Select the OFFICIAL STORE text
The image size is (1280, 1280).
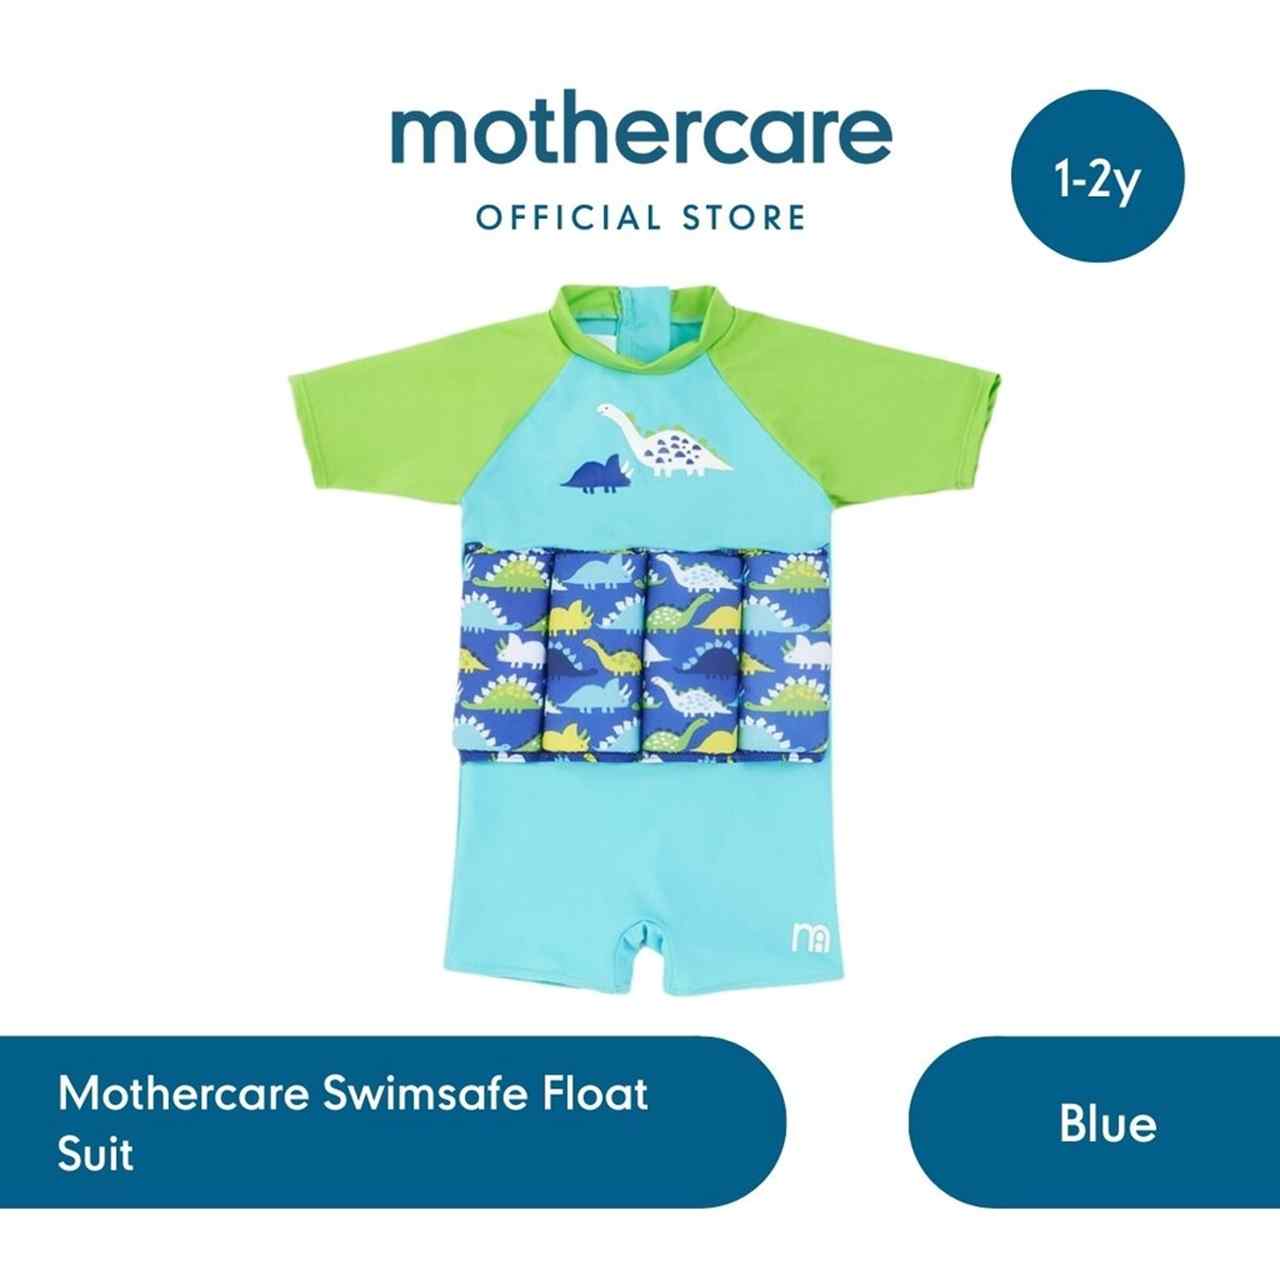[x=641, y=217]
